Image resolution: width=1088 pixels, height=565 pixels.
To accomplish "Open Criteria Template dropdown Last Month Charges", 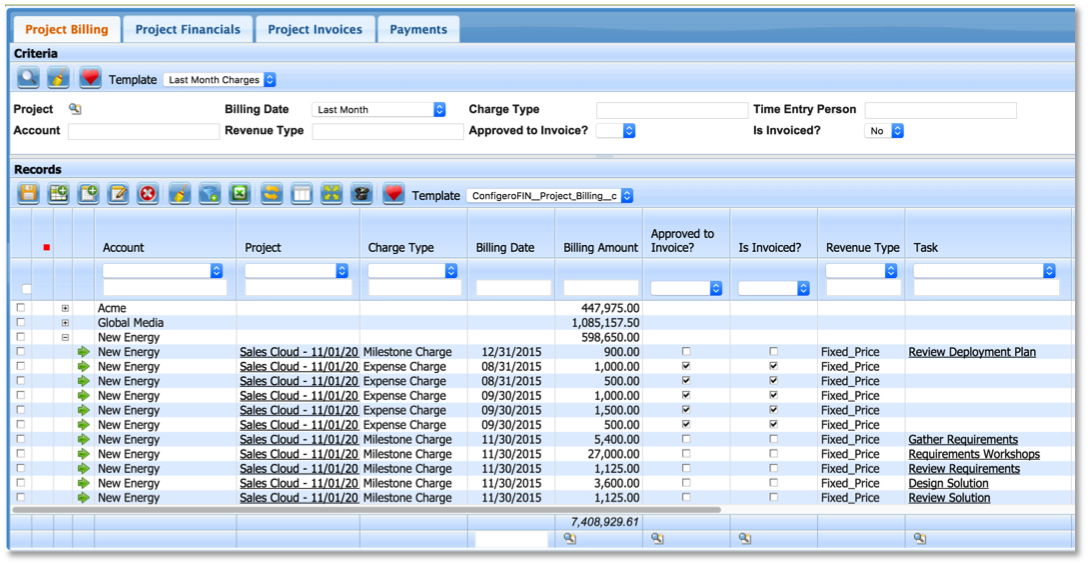I will [x=220, y=80].
